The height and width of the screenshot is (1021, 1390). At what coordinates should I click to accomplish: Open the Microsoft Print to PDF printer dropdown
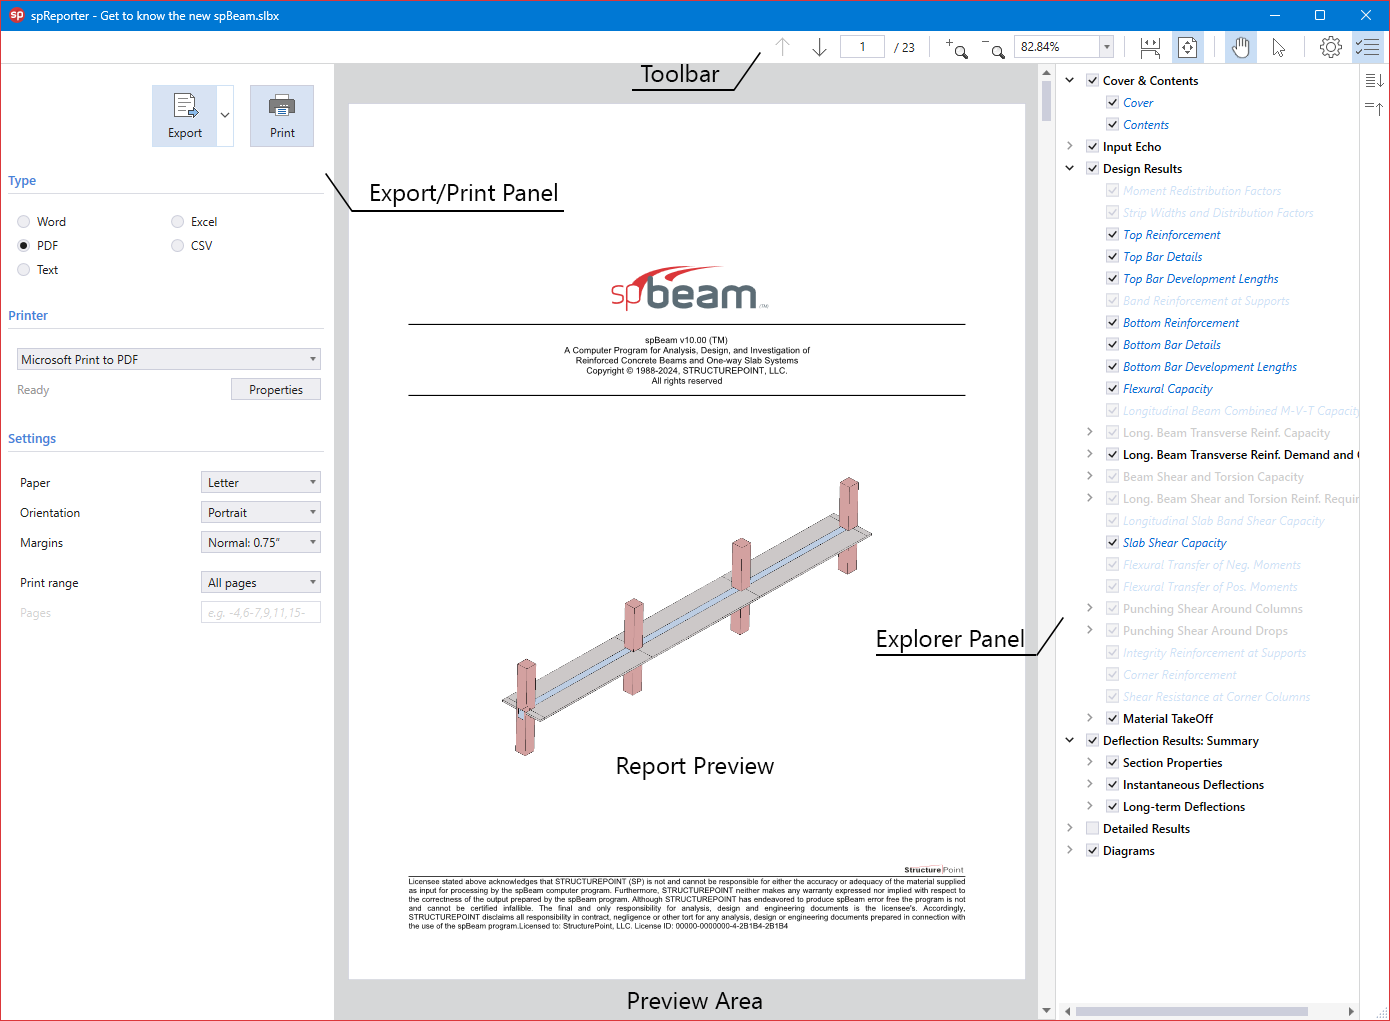(168, 359)
